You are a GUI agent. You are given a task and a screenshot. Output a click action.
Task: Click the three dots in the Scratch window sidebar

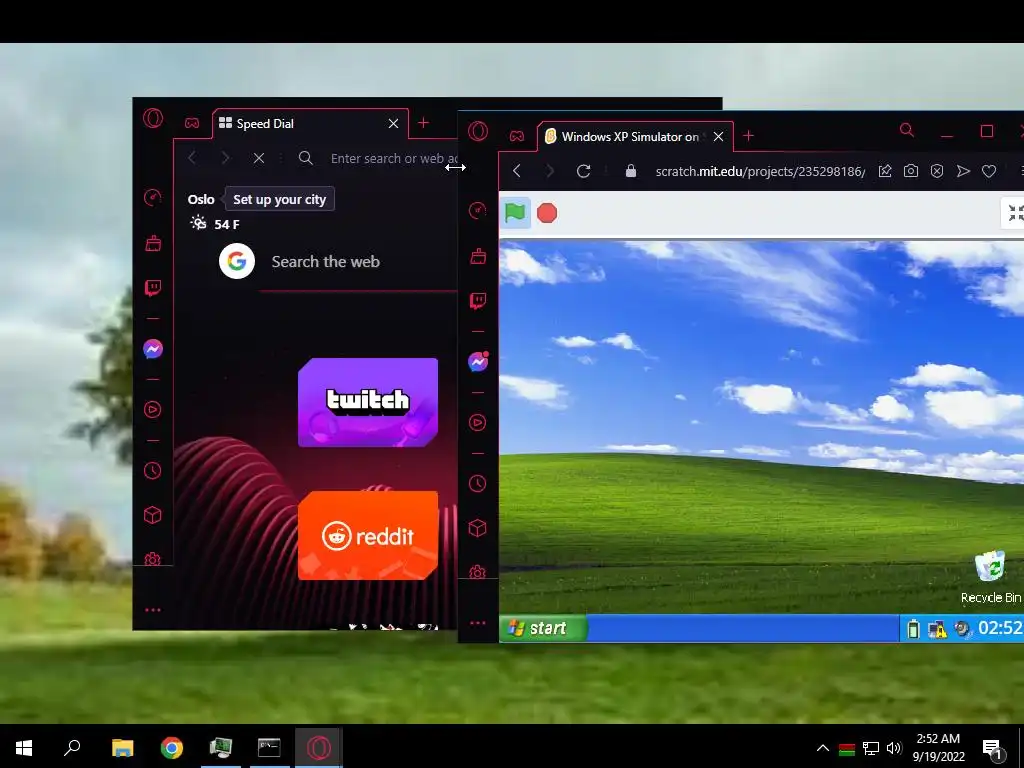tap(478, 623)
